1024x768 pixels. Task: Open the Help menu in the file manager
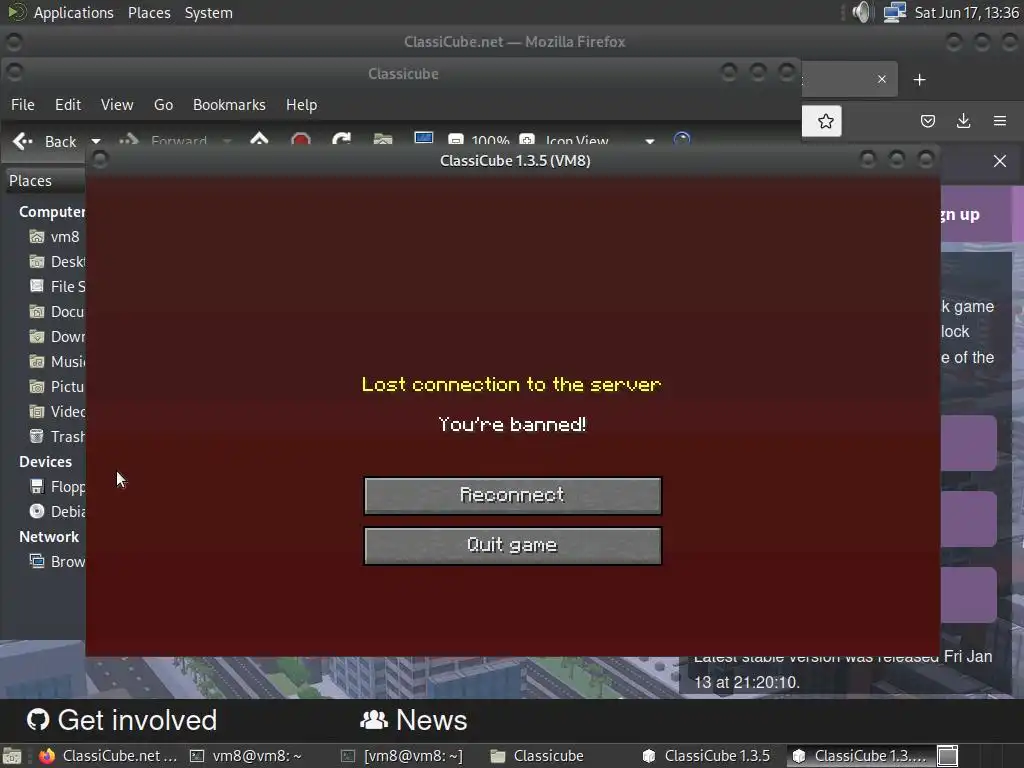click(301, 104)
